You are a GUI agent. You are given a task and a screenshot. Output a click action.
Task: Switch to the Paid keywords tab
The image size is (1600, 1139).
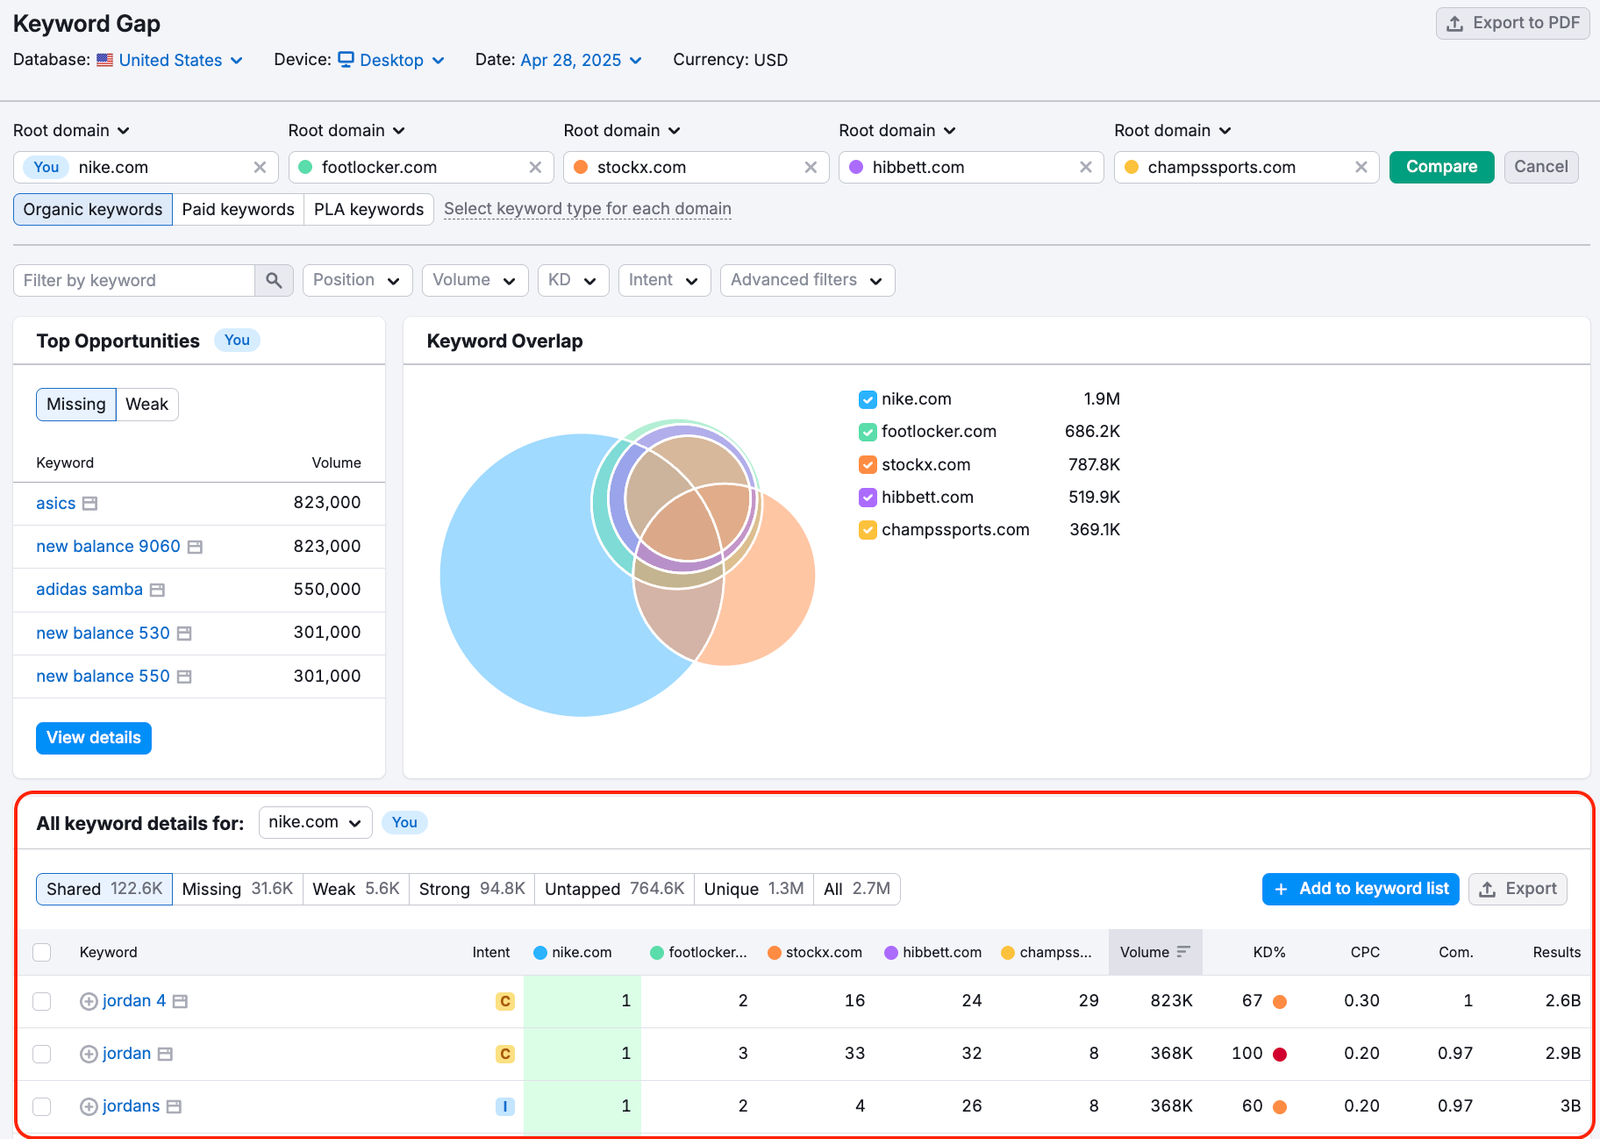click(x=238, y=209)
